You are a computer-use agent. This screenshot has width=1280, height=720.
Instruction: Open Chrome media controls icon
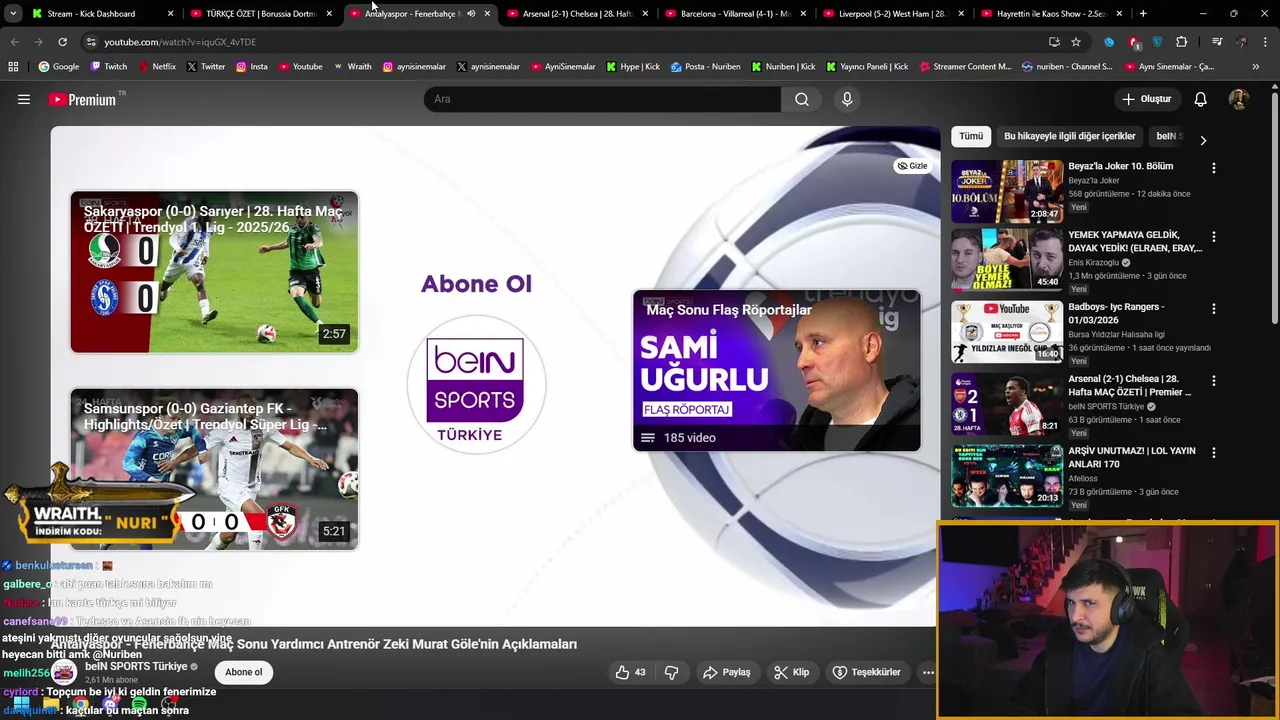(1217, 42)
